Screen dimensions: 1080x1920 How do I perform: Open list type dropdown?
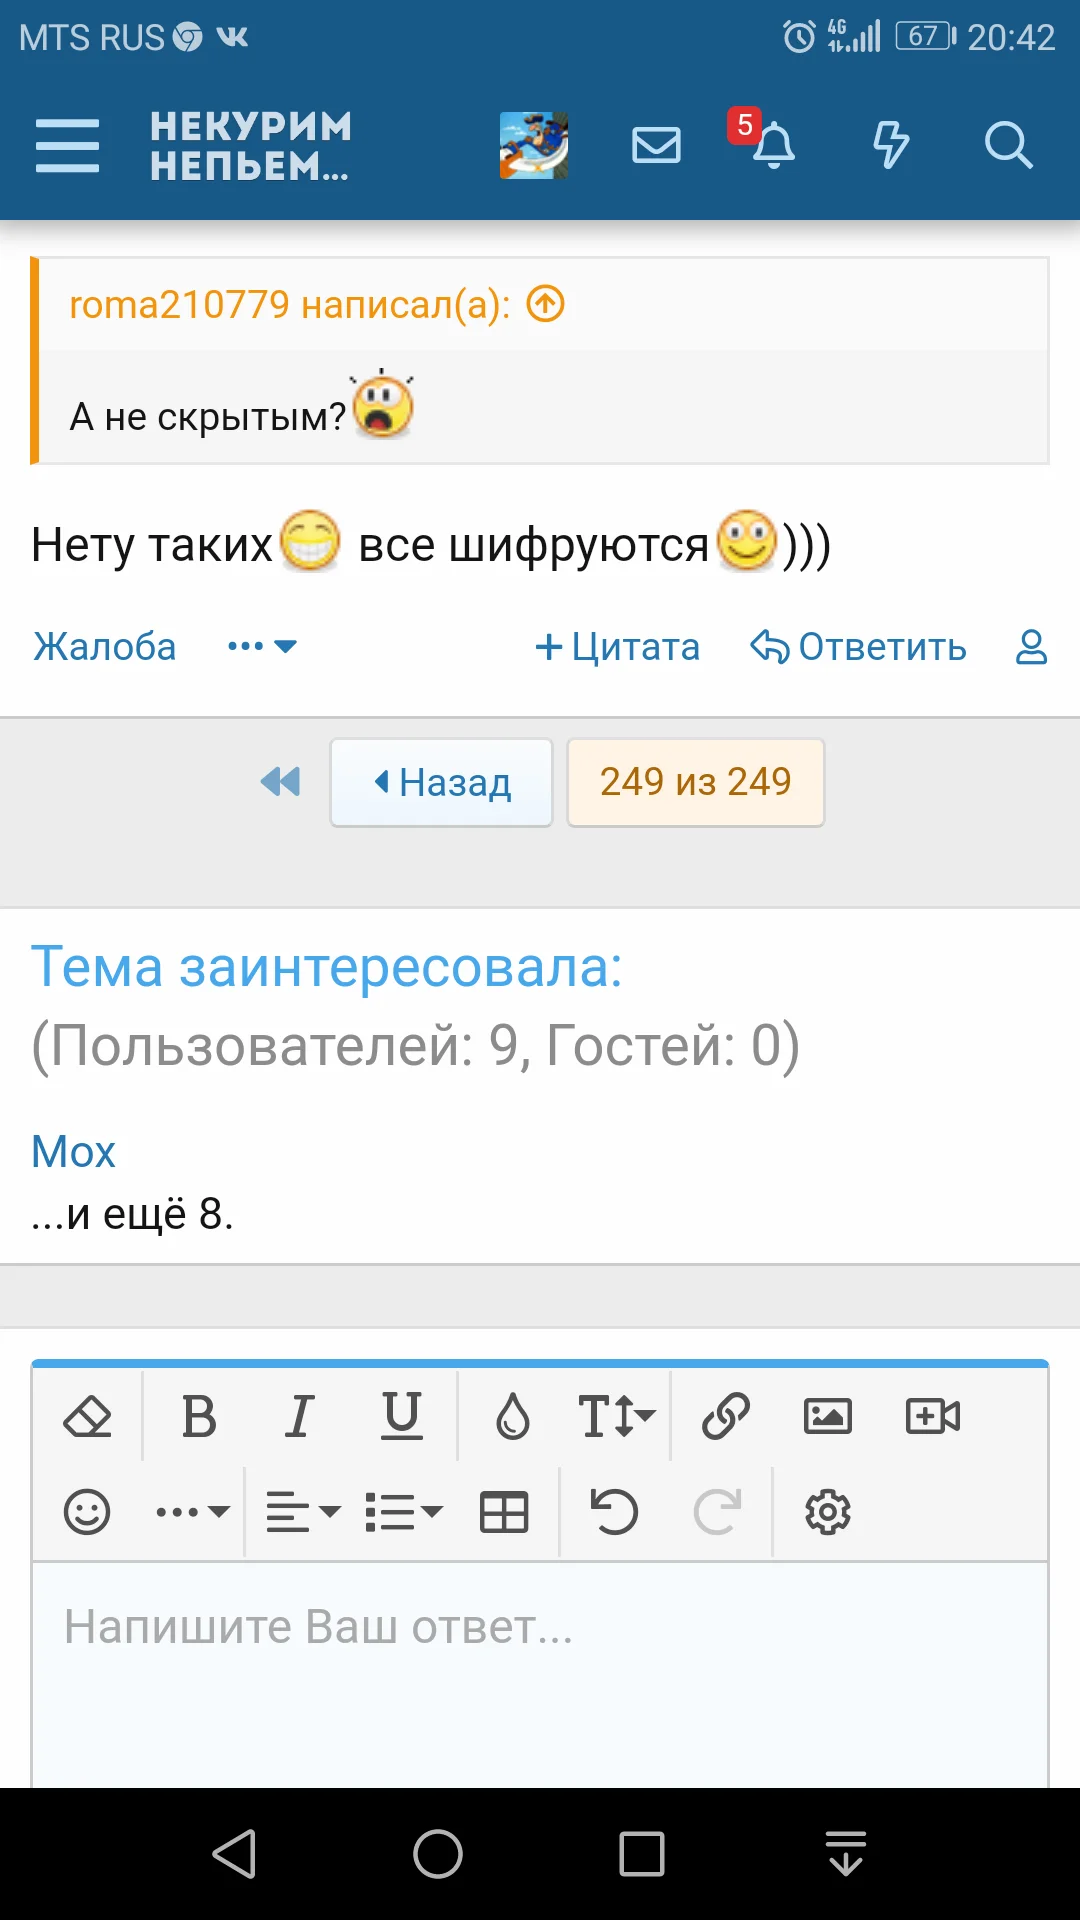pyautogui.click(x=404, y=1512)
